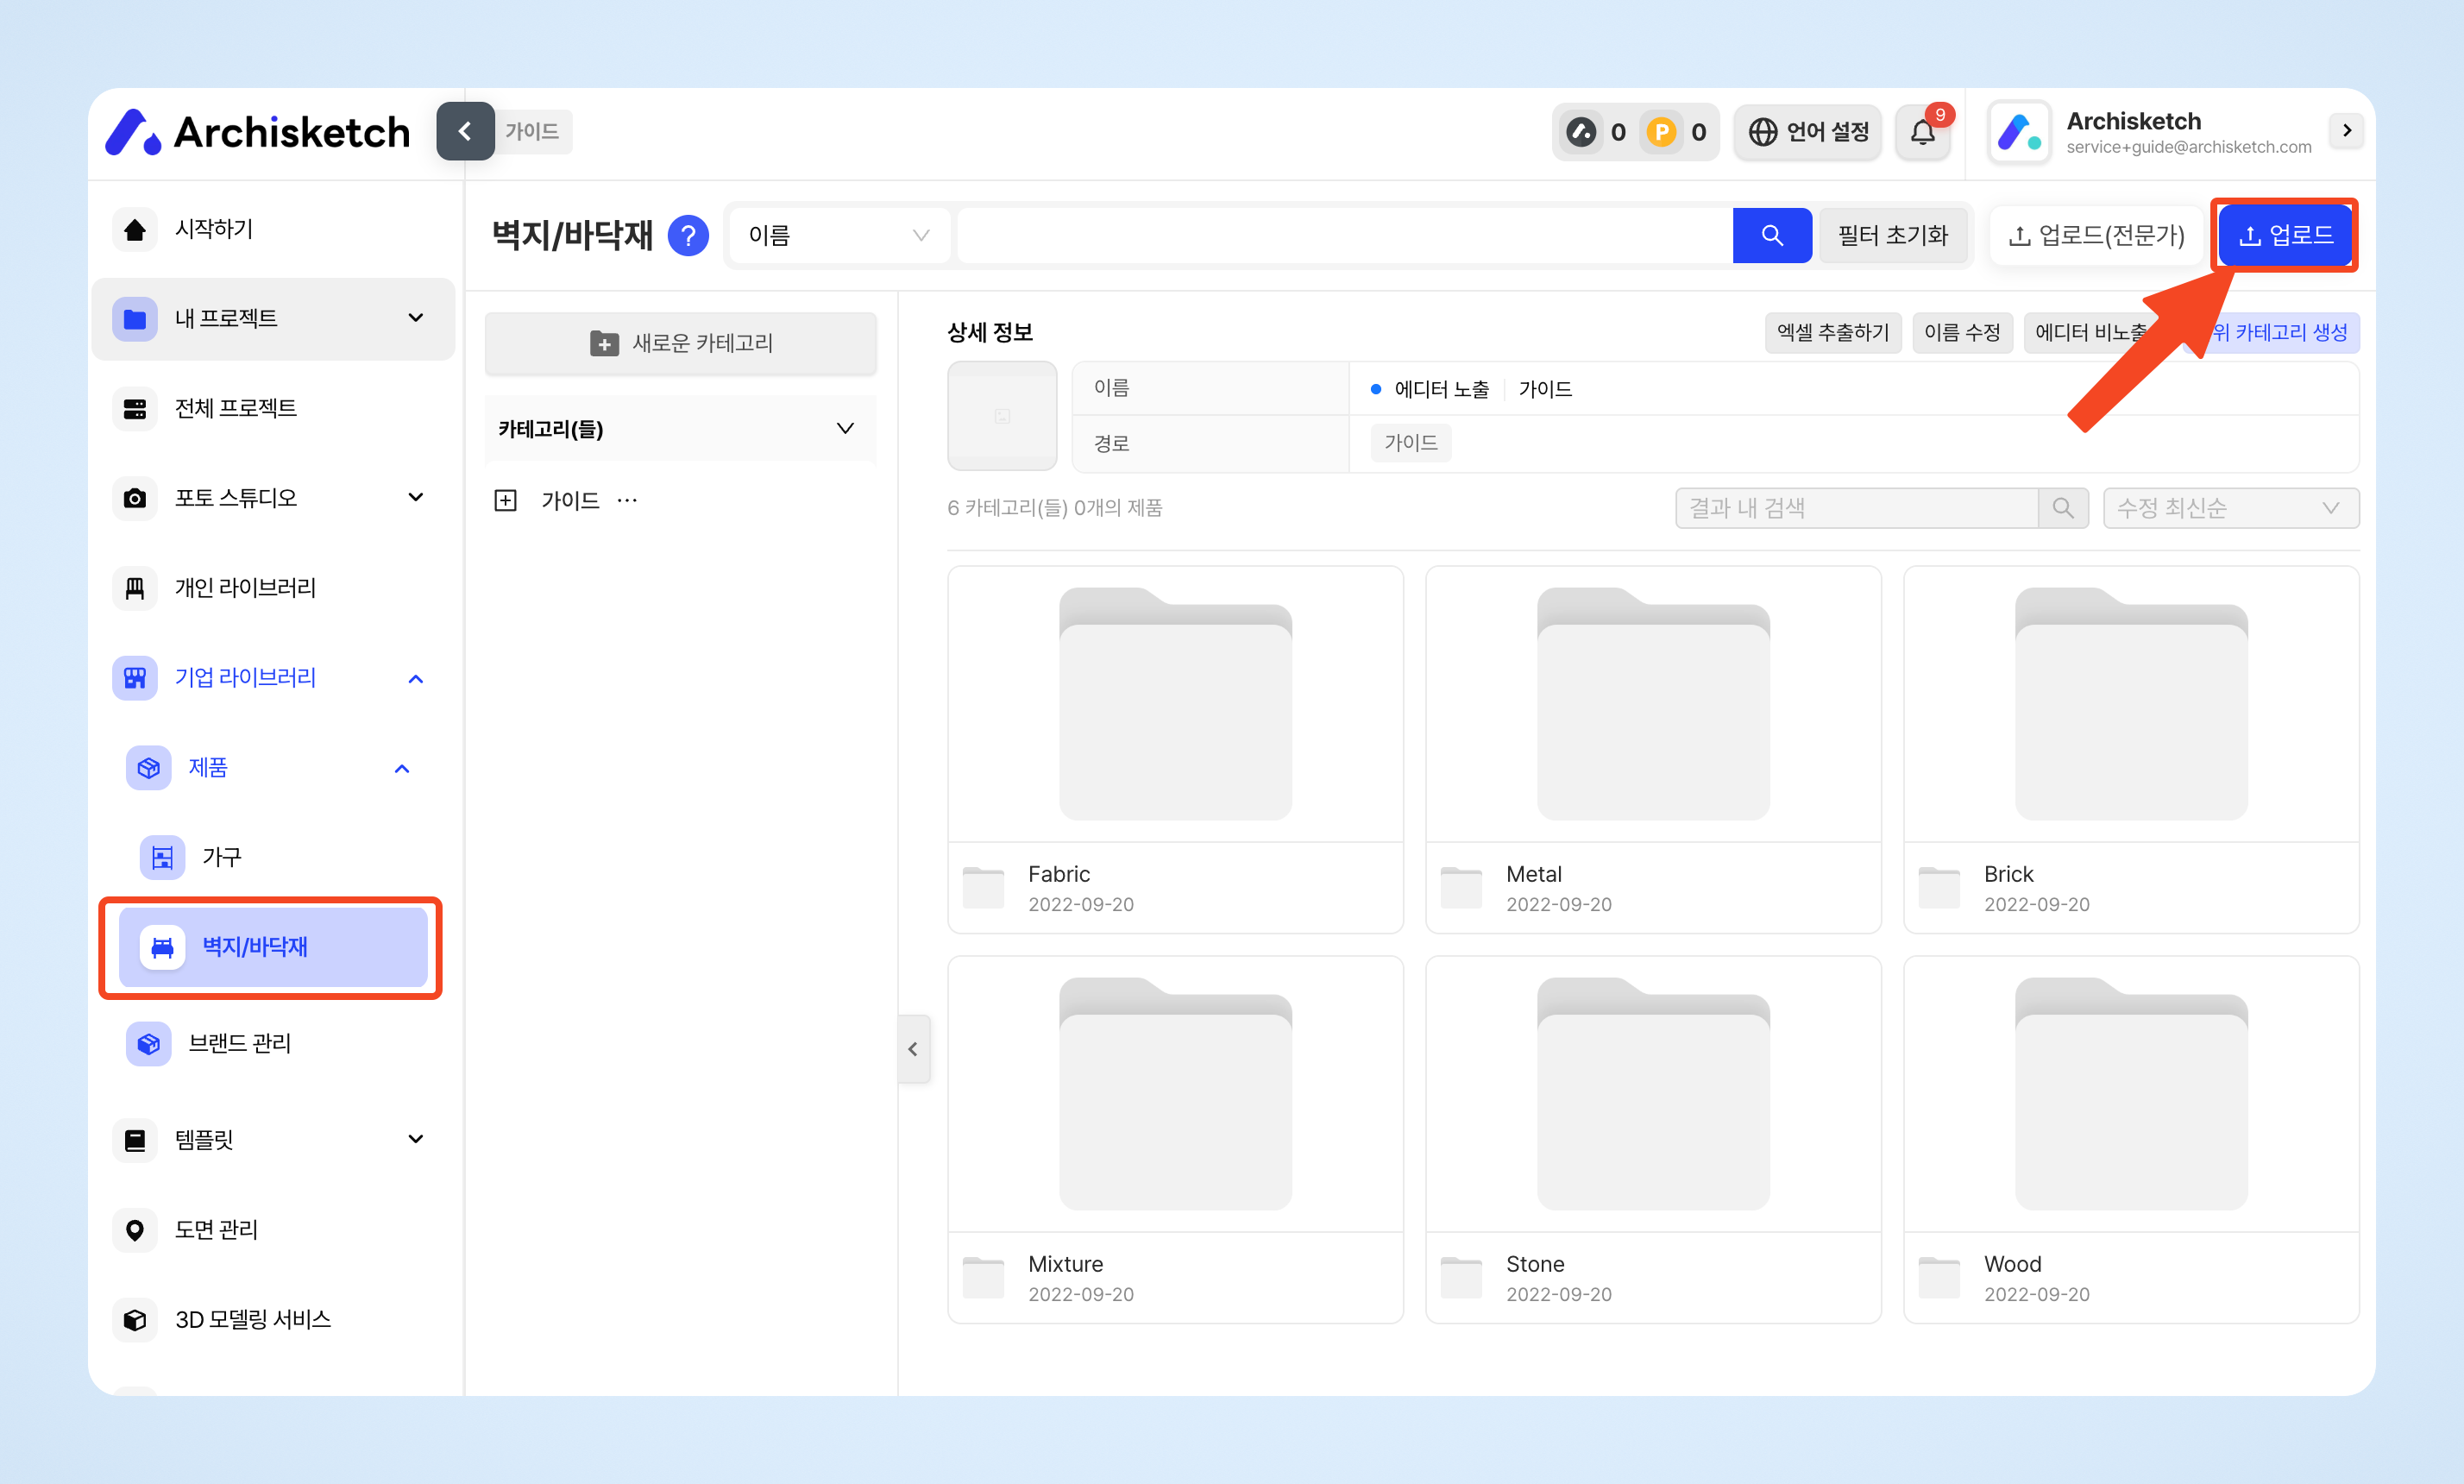Click the 필터 초기화 button
This screenshot has height=1484, width=2464.
click(1892, 235)
